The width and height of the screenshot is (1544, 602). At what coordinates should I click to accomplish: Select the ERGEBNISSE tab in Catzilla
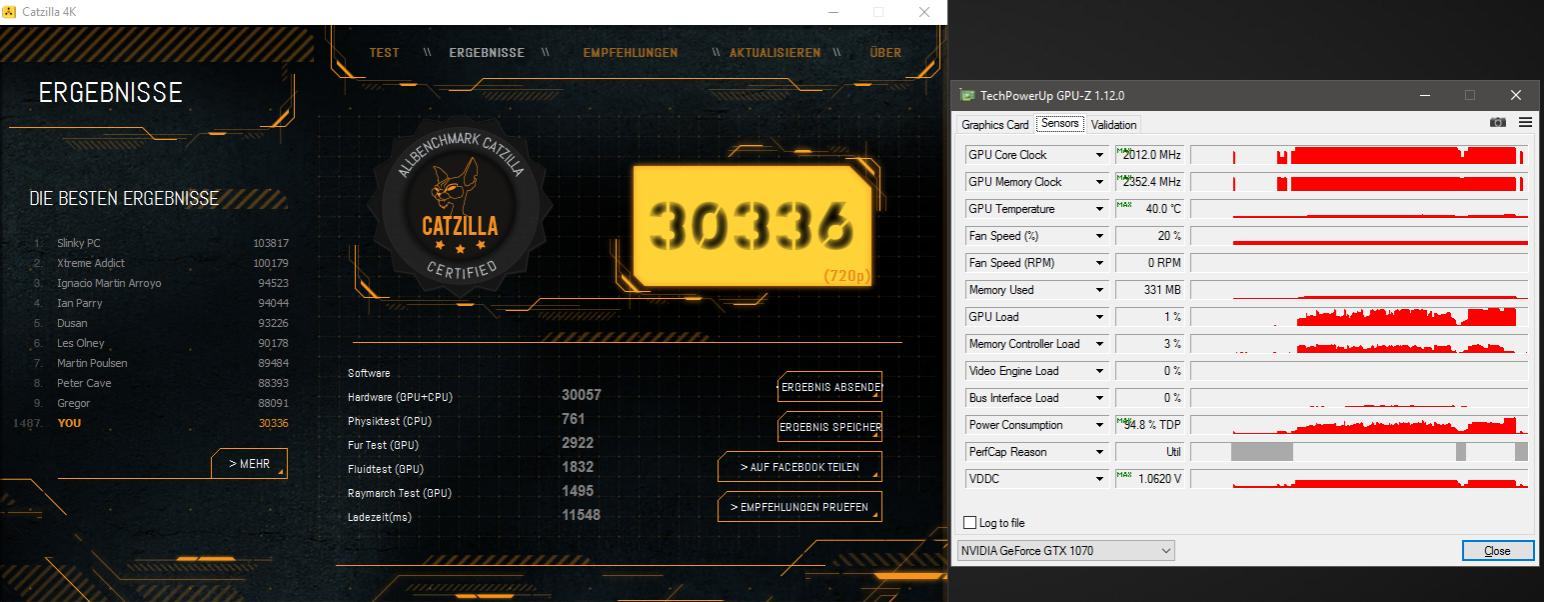coord(486,53)
